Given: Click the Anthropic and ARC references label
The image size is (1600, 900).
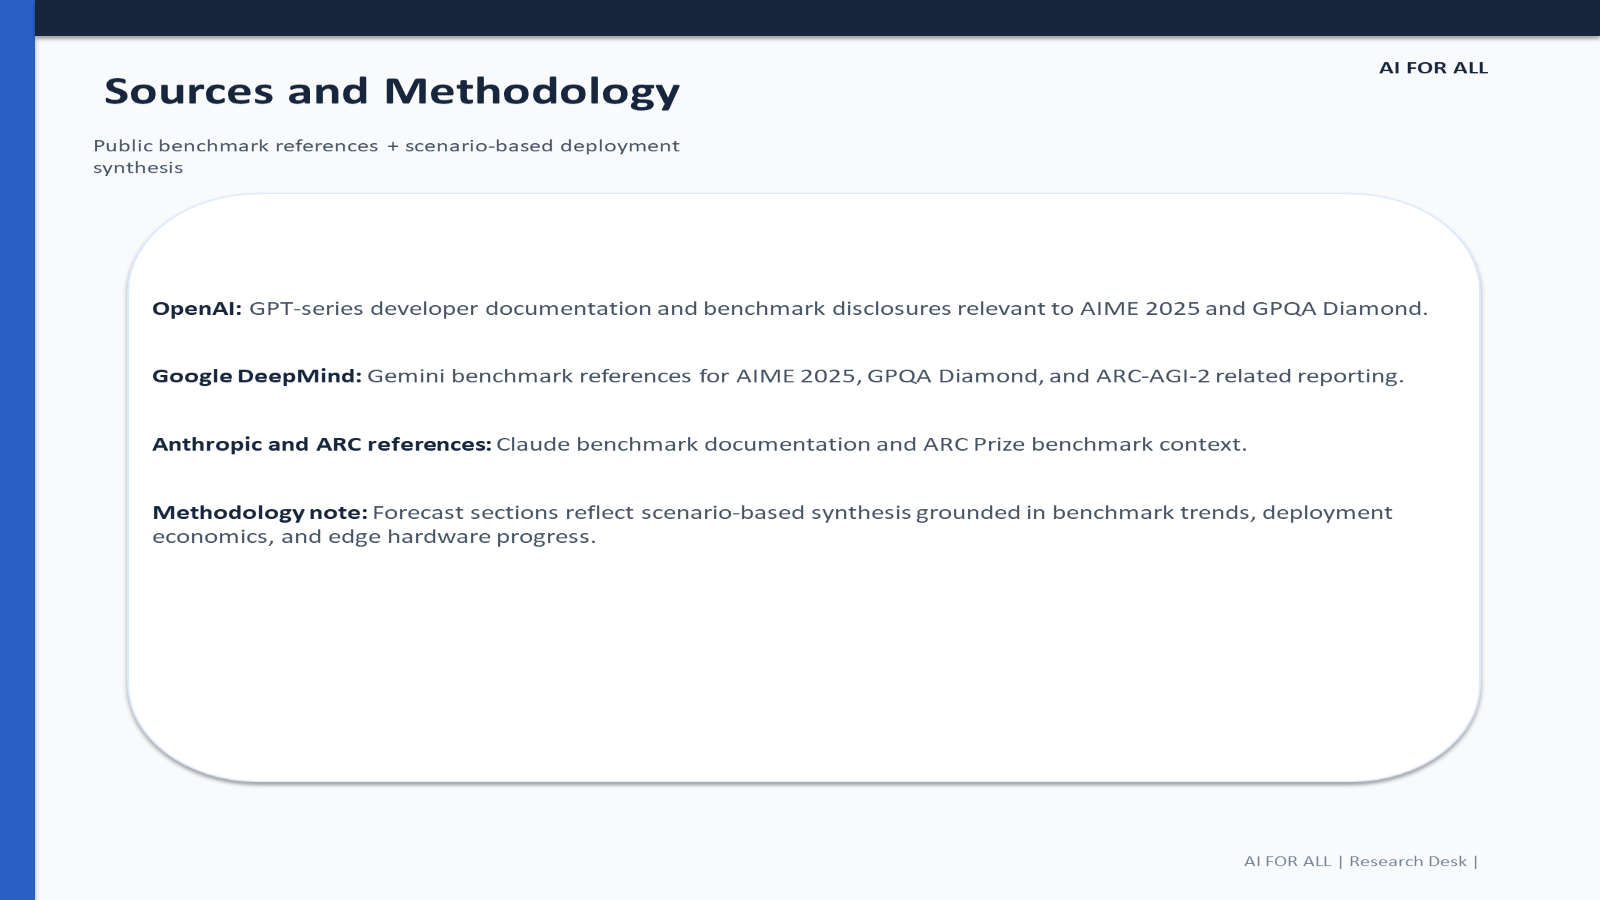Looking at the screenshot, I should (x=322, y=444).
